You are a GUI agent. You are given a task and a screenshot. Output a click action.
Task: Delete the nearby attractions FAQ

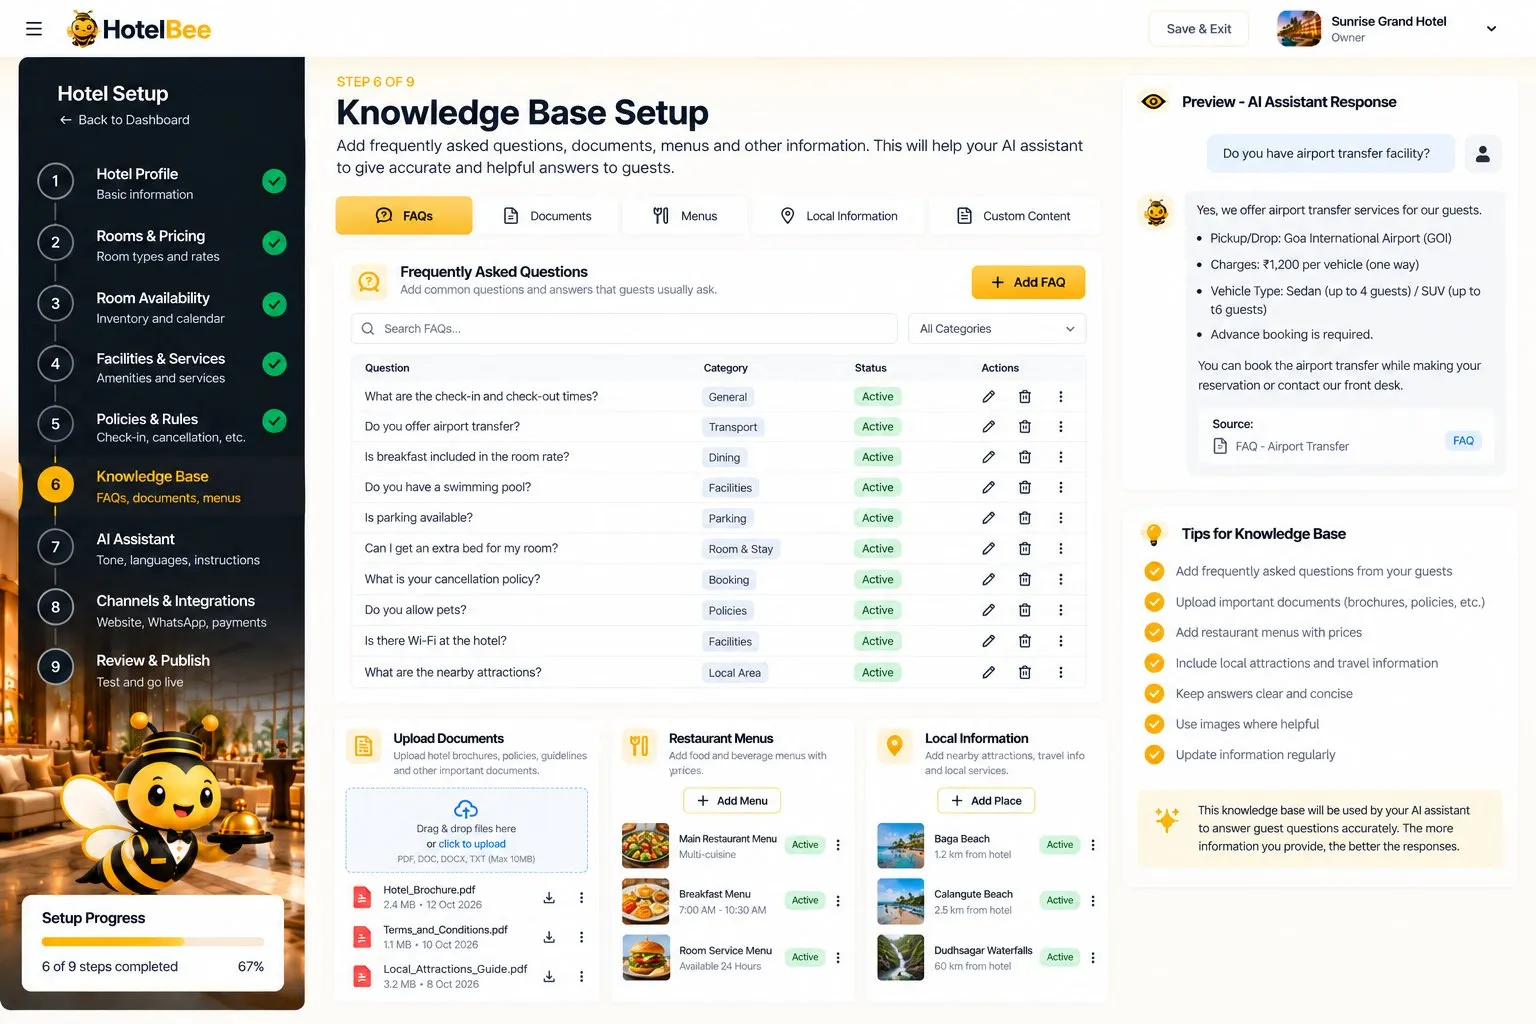1024,672
